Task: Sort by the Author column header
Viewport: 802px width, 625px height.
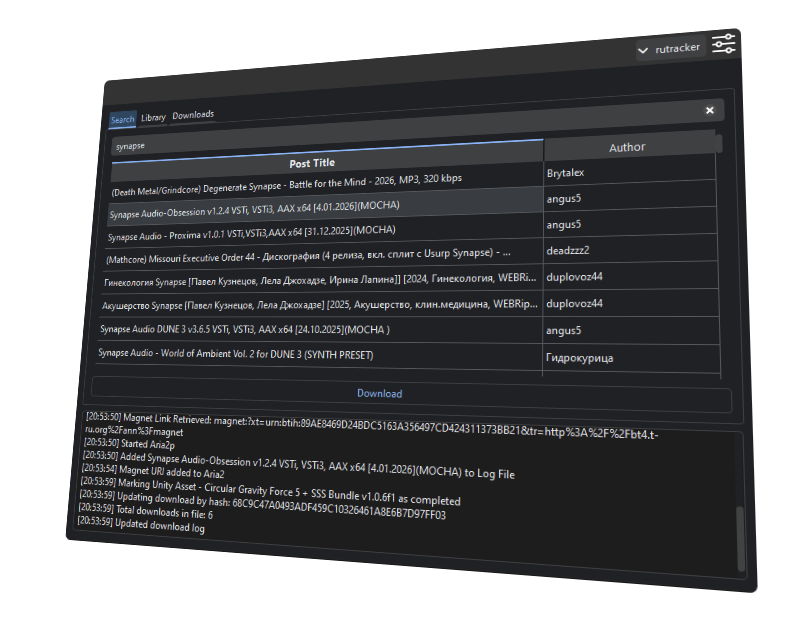Action: tap(627, 147)
